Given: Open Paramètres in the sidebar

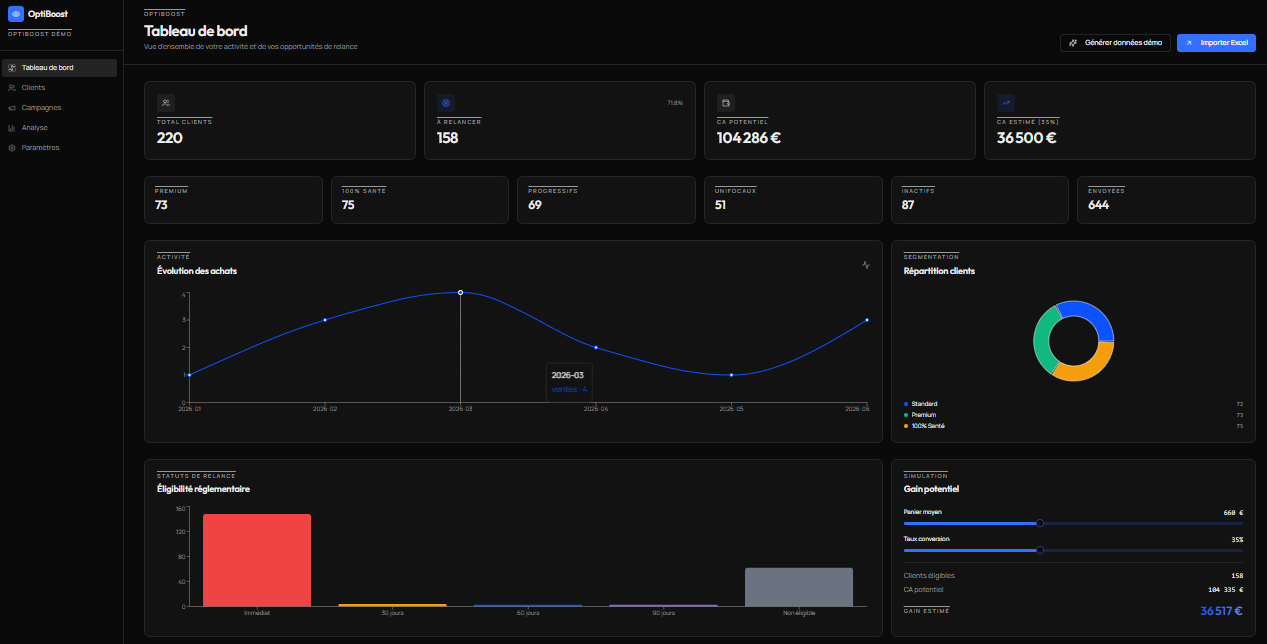Looking at the screenshot, I should coord(59,148).
